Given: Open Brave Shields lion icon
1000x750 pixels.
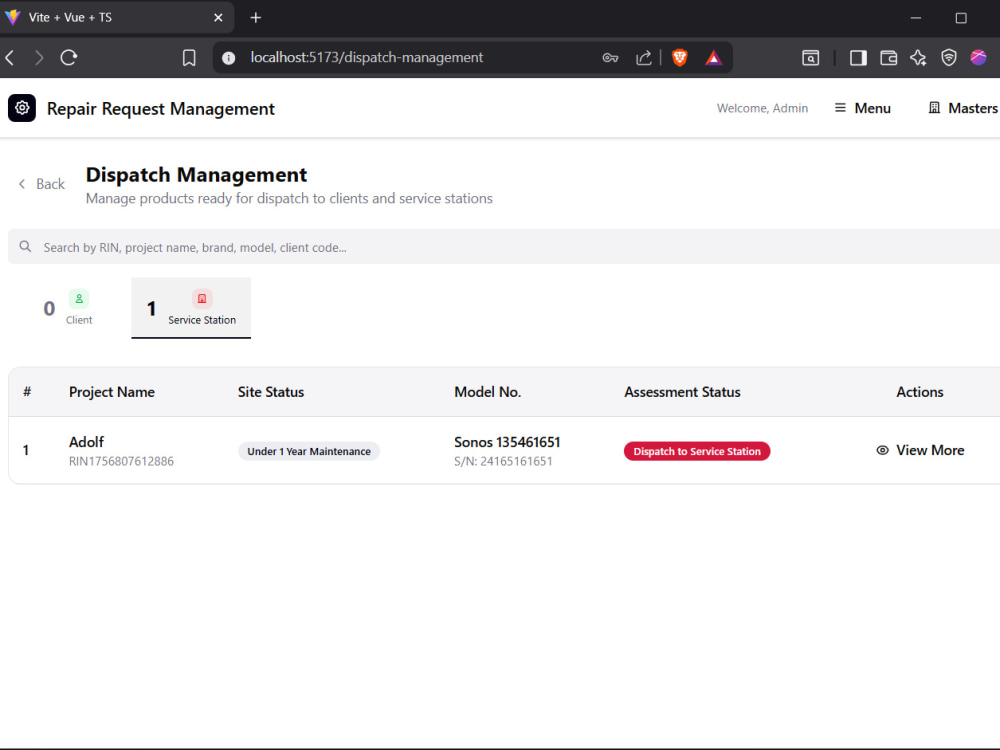Looking at the screenshot, I should [680, 58].
